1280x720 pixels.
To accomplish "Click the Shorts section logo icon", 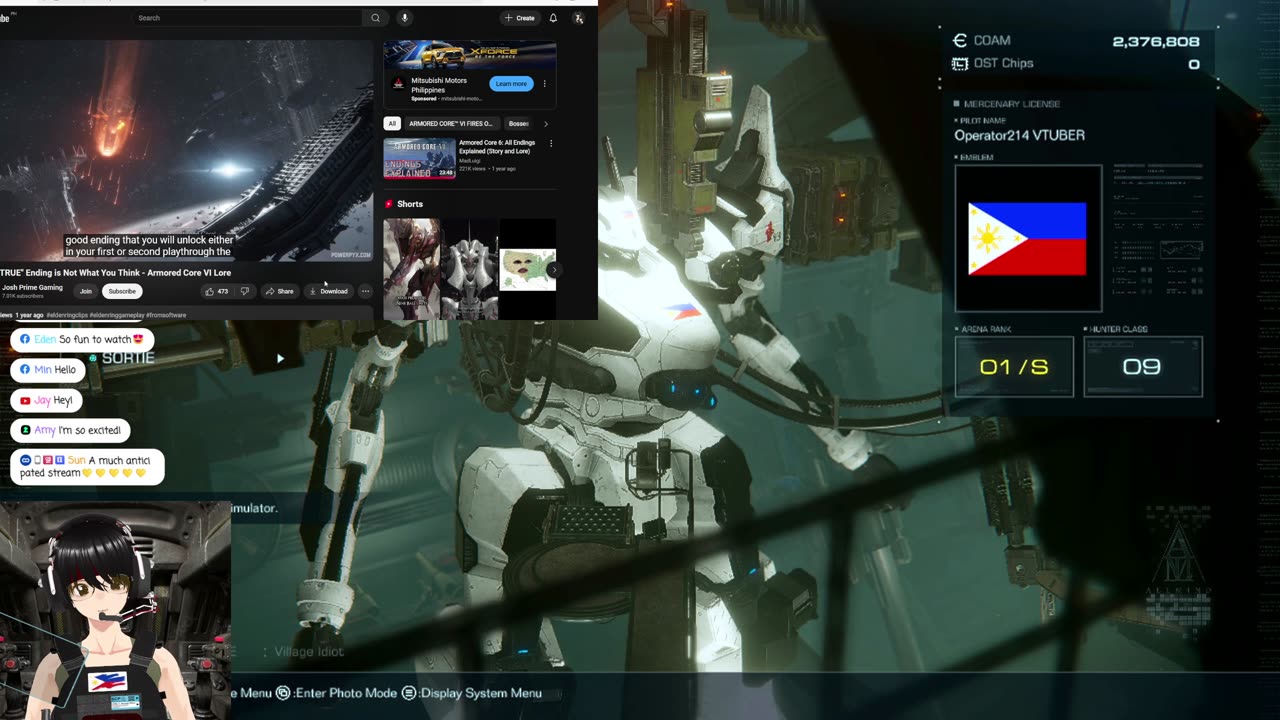I will pyautogui.click(x=389, y=204).
